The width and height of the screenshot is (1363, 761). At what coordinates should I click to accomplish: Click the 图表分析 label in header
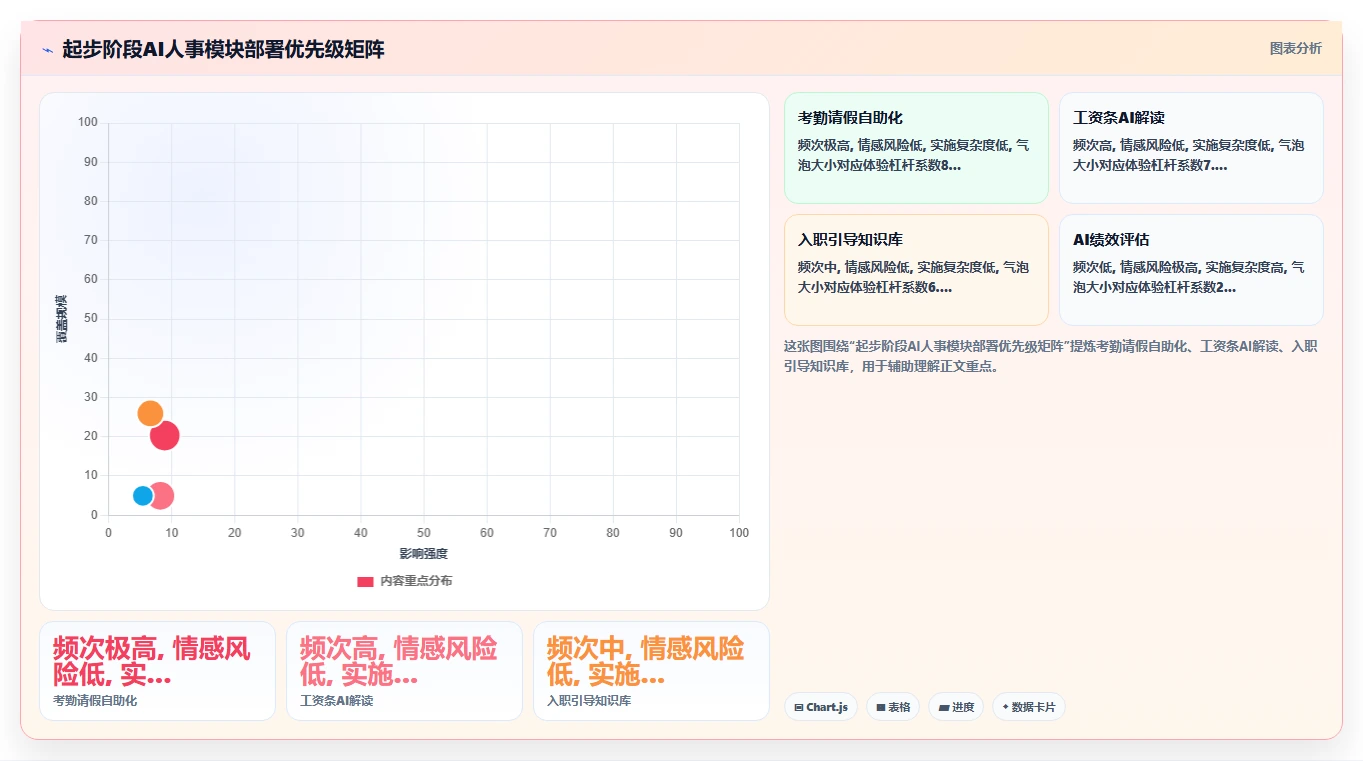point(1295,48)
